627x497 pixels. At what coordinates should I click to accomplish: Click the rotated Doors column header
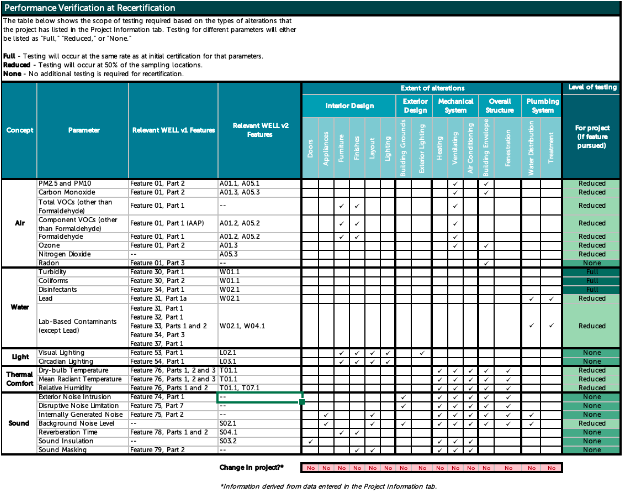click(x=310, y=148)
